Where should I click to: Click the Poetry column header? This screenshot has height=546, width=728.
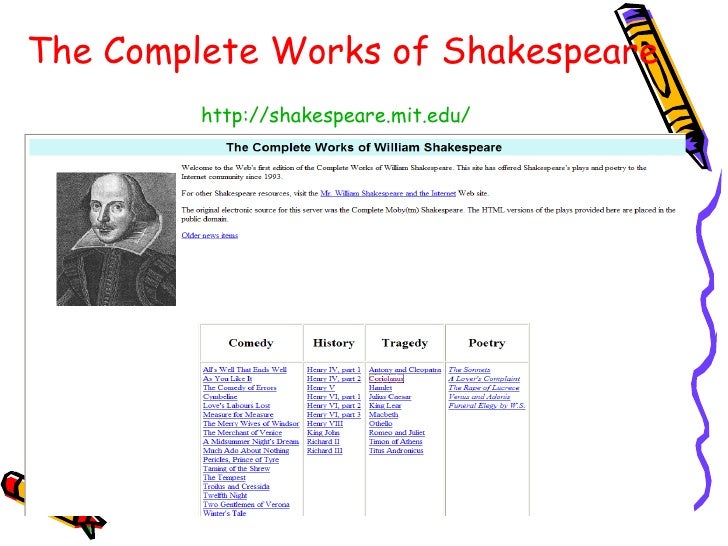pos(487,343)
